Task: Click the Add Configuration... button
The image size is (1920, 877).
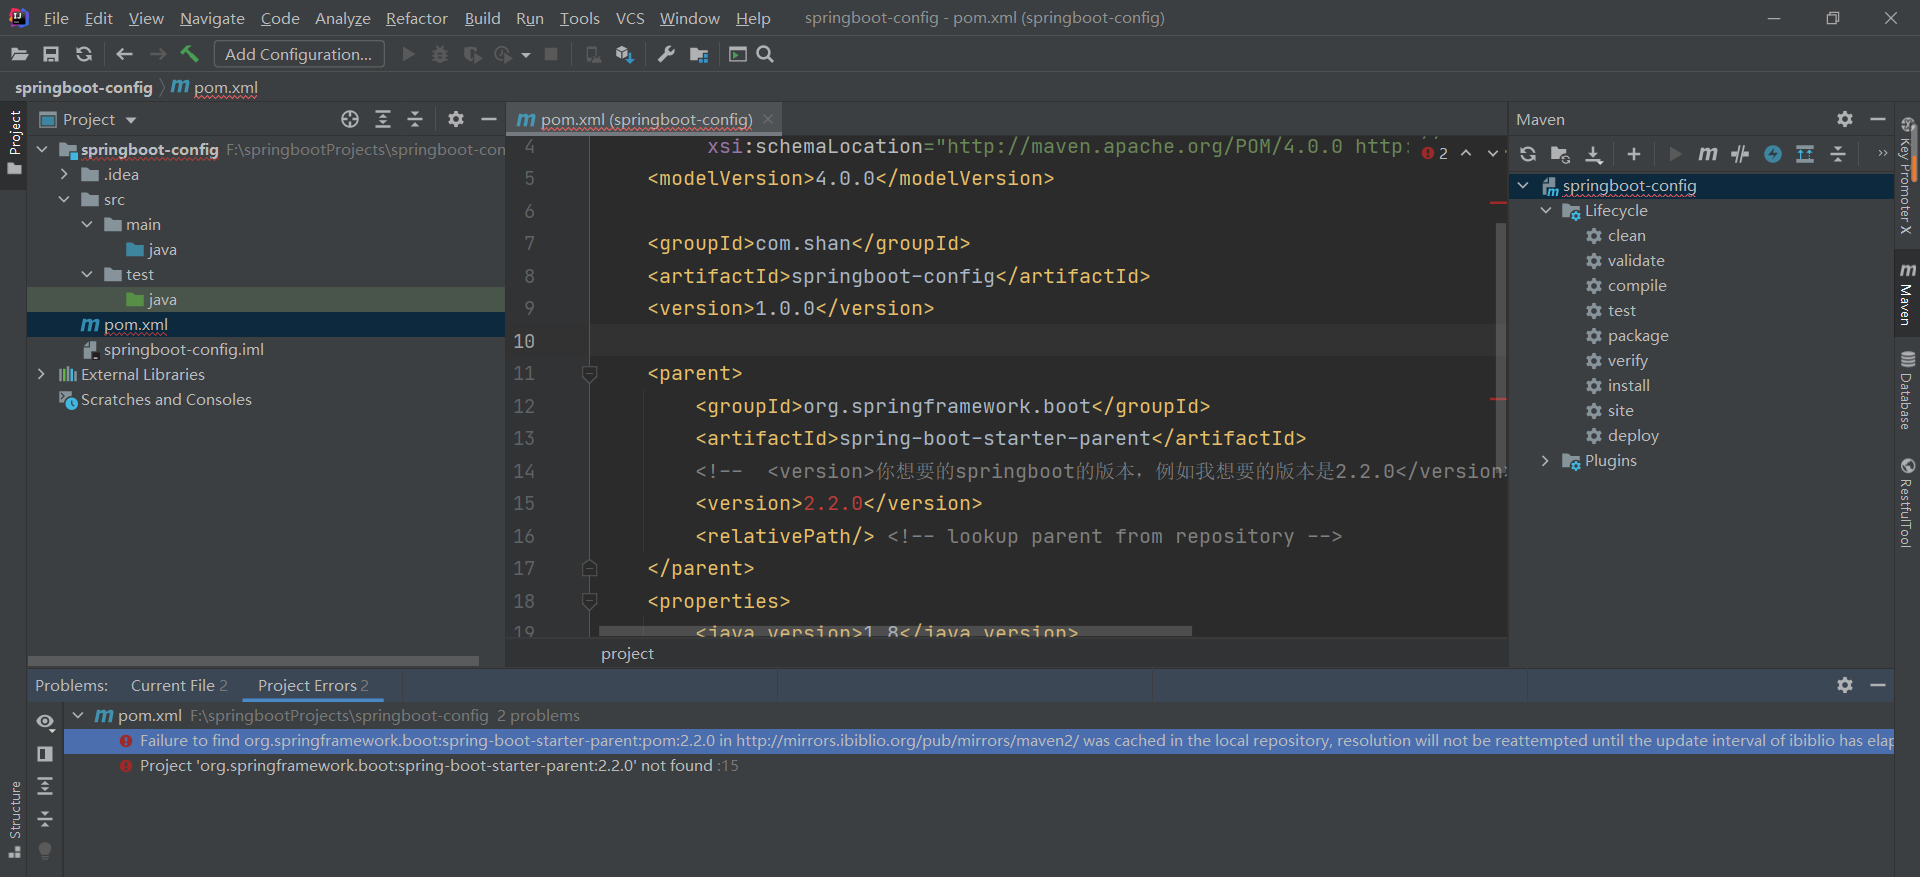Action: click(x=298, y=54)
